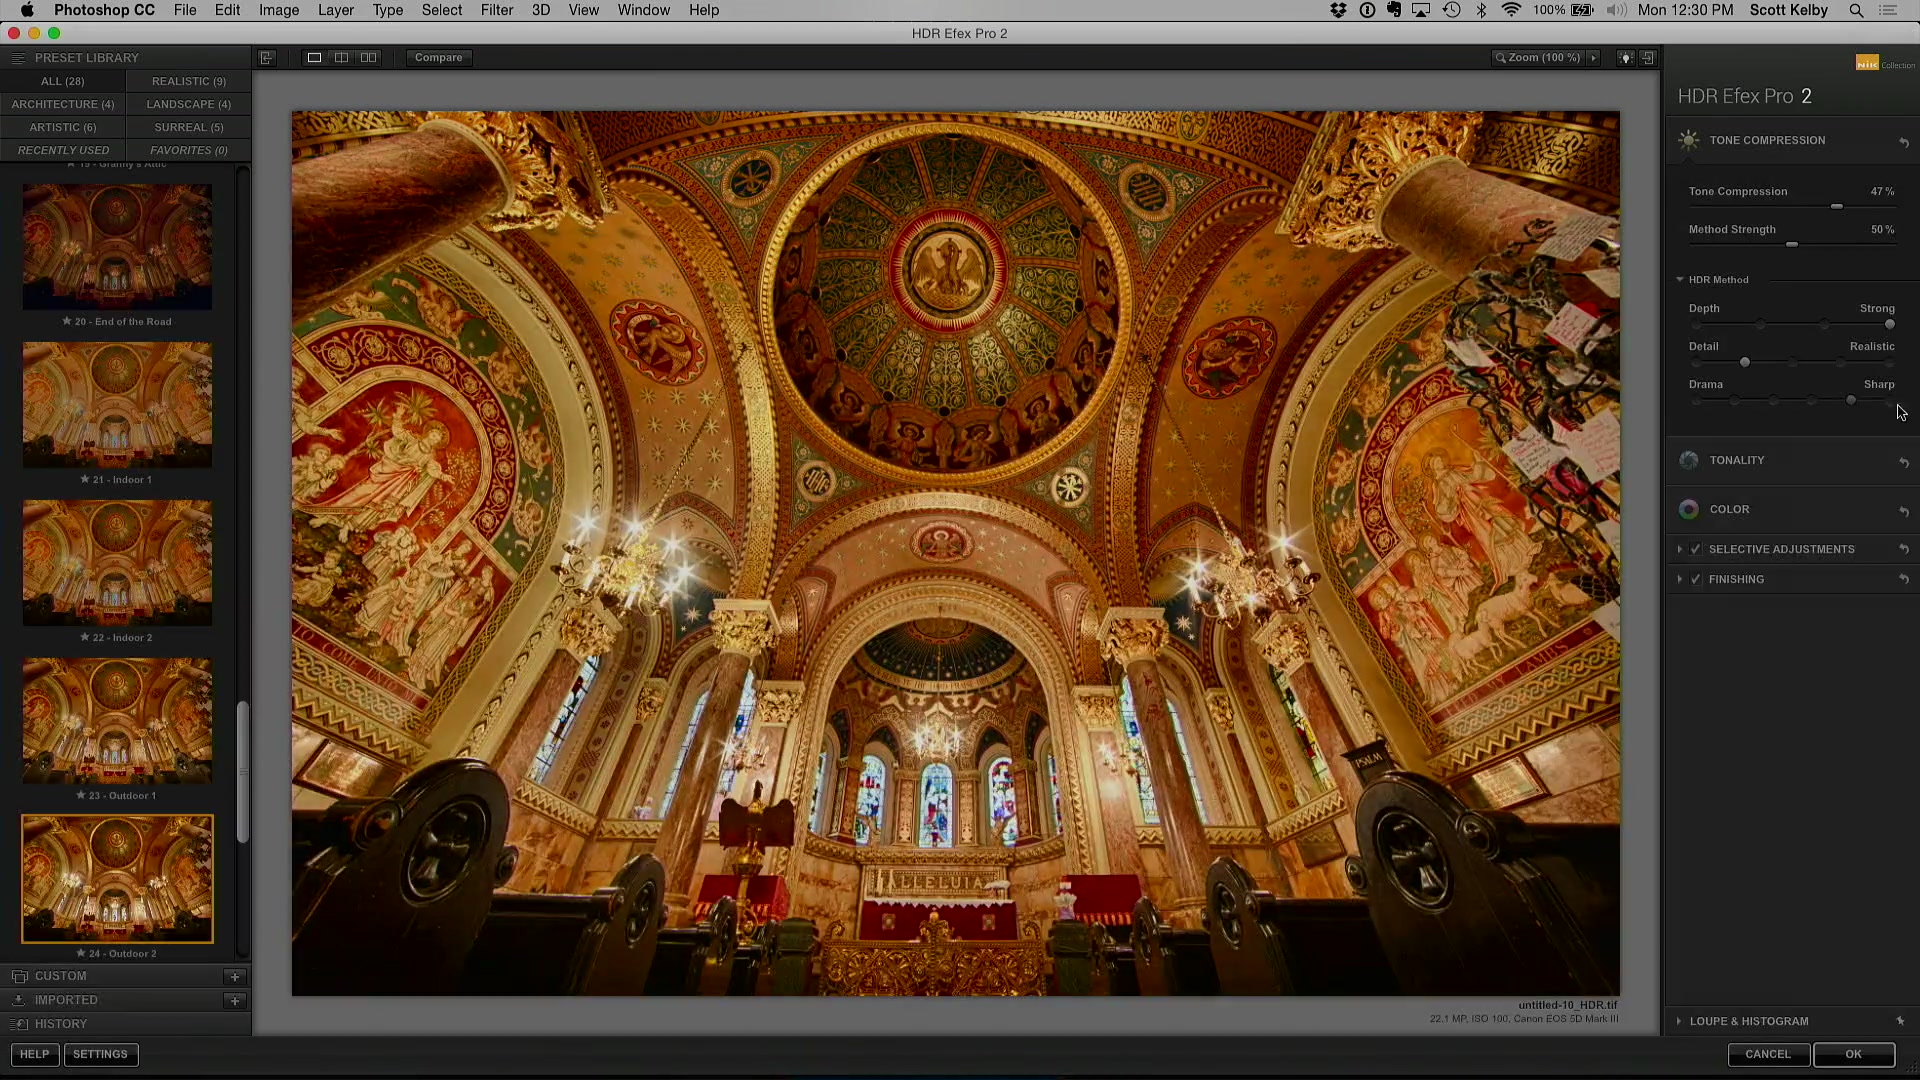
Task: Click the Preset Library list icon
Action: 17,58
